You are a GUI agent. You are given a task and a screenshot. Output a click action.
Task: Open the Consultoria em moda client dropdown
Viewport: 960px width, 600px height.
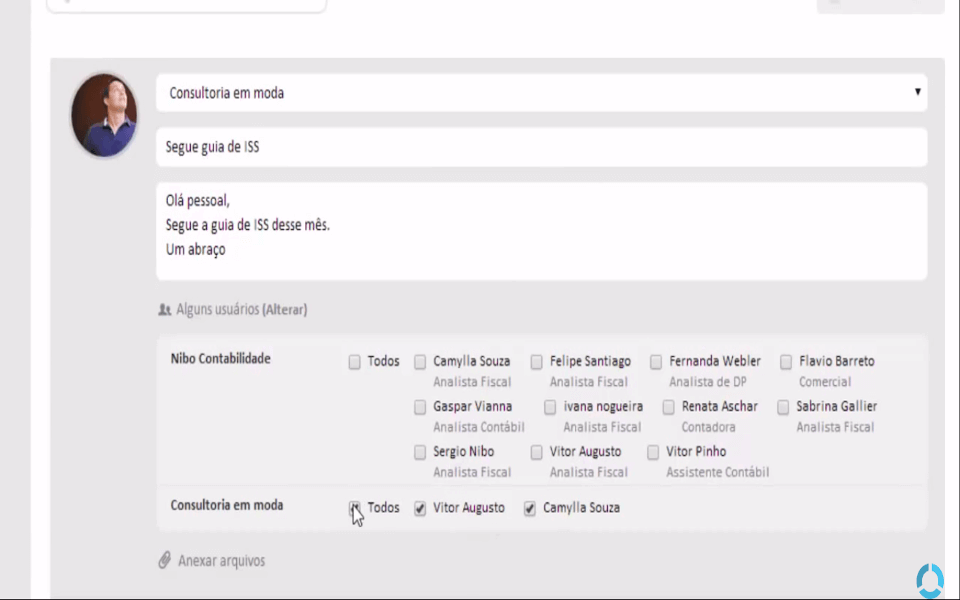coord(541,93)
